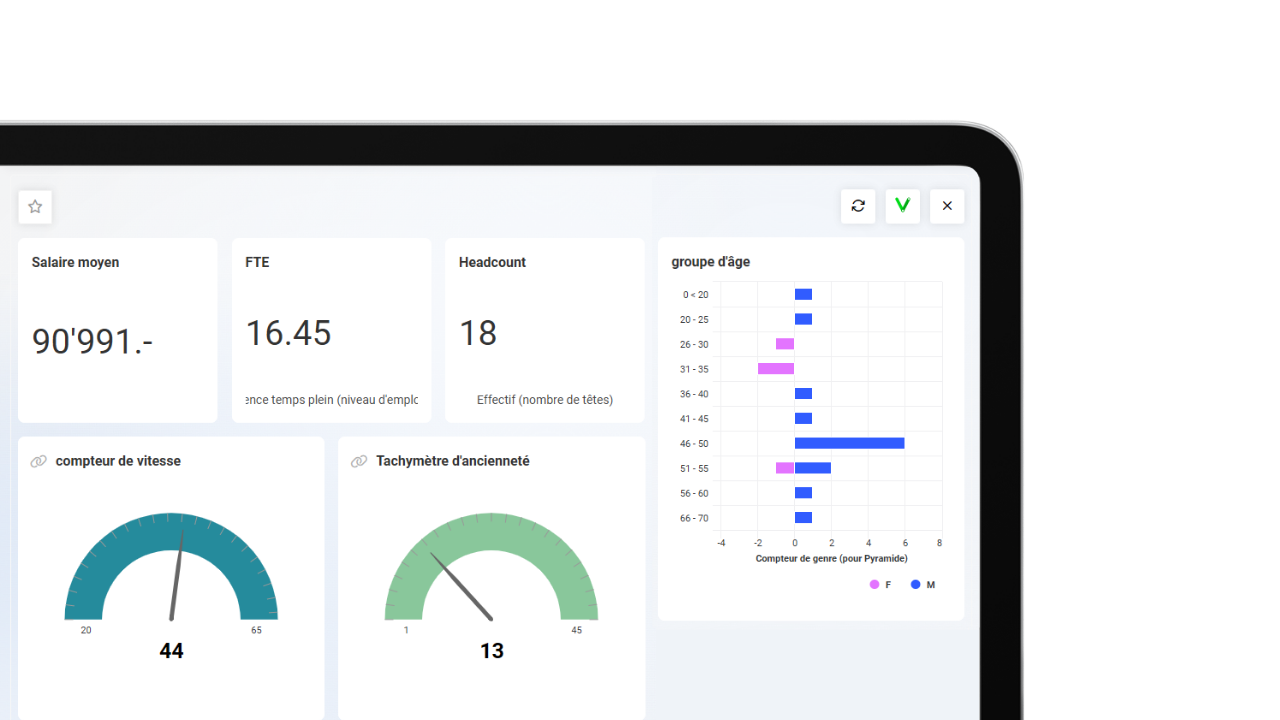Click the green Tachymètre d'ancienneté gauge needle
The width and height of the screenshot is (1280, 720).
pyautogui.click(x=461, y=586)
